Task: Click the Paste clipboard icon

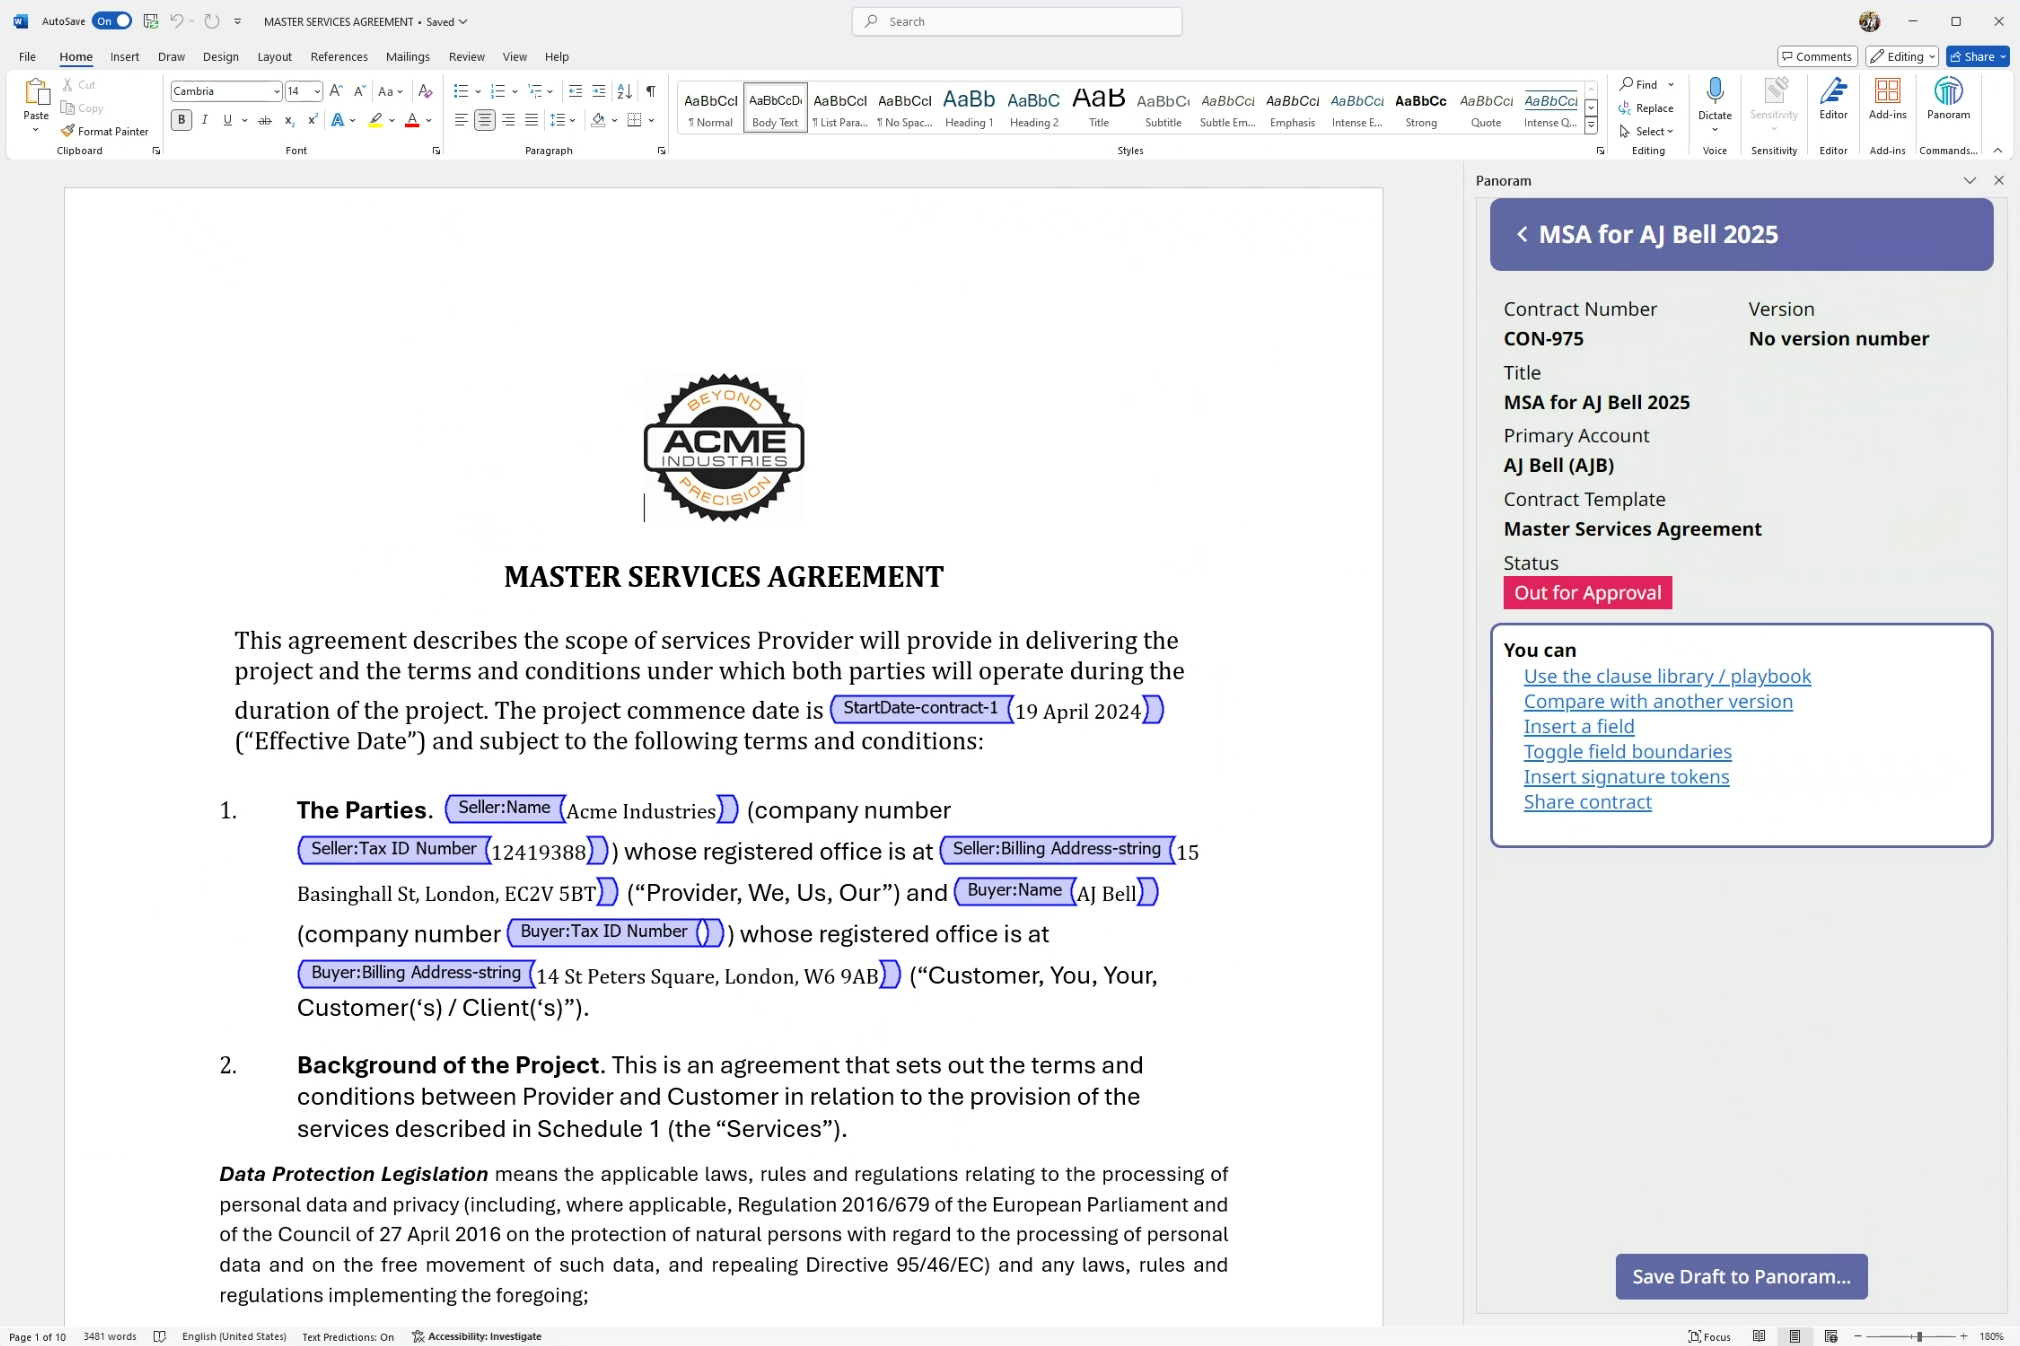Action: tap(36, 93)
